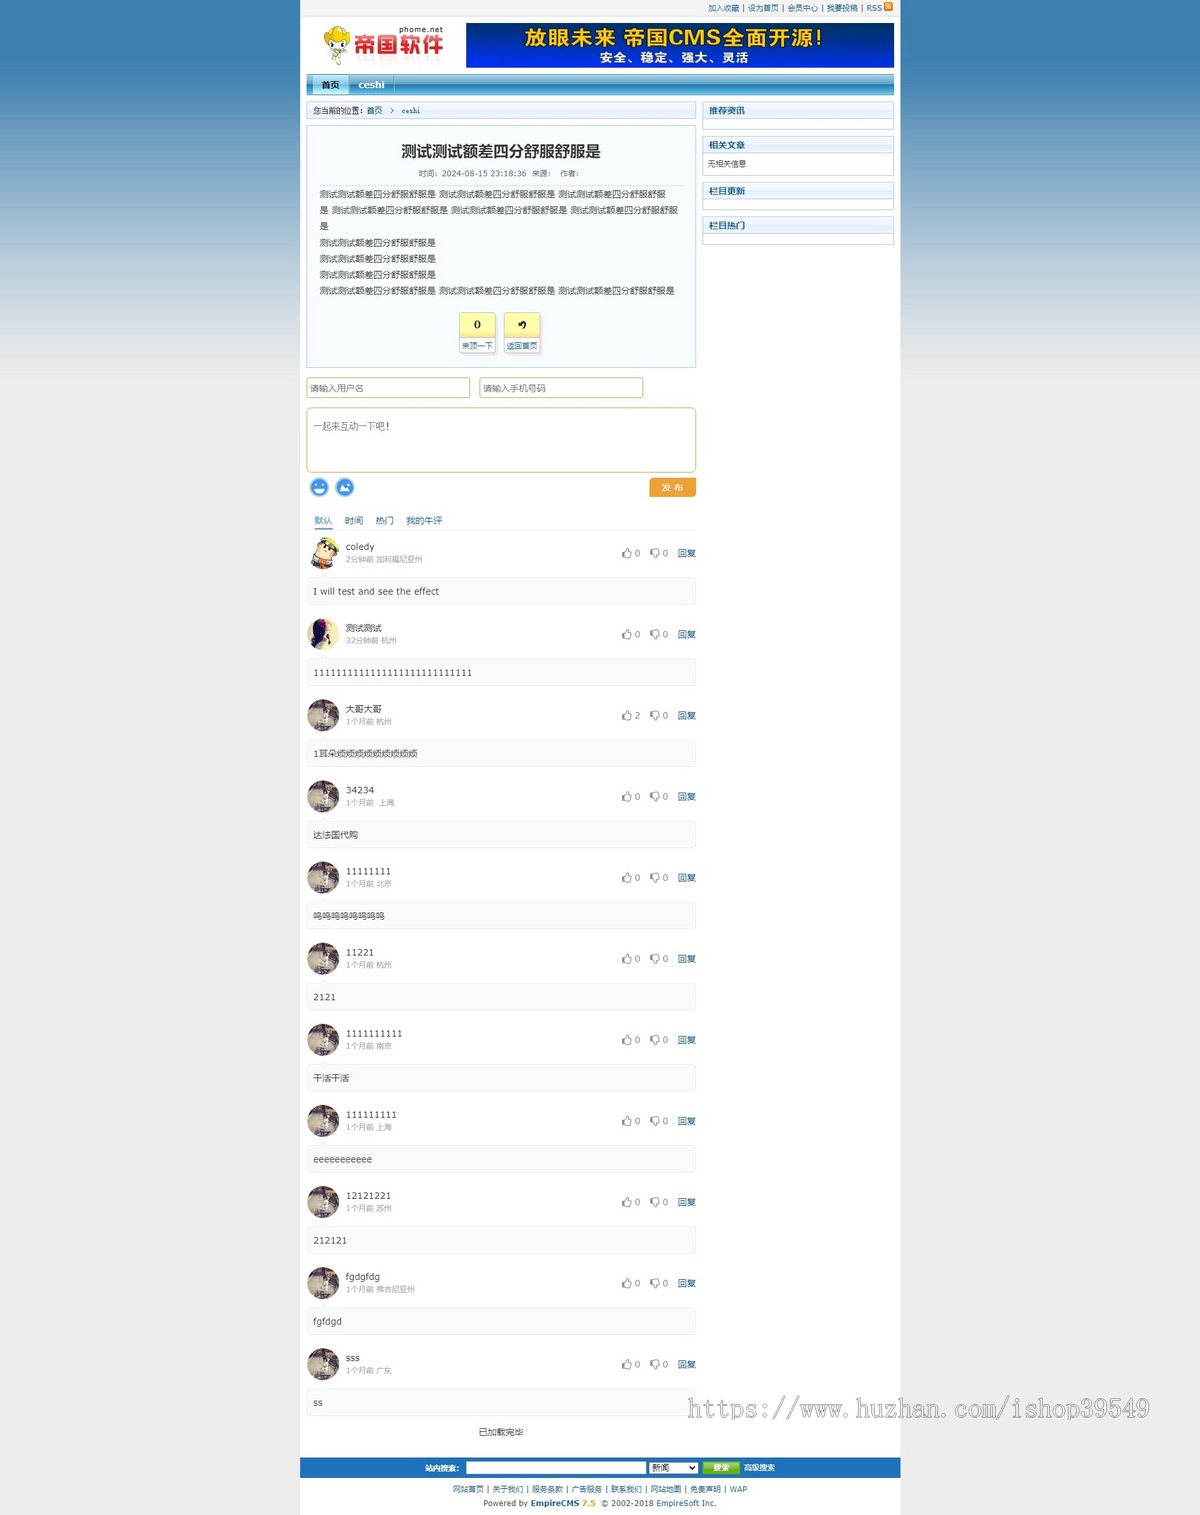1200x1515 pixels.
Task: Open the image upload icon below the comment box
Action: 345,487
